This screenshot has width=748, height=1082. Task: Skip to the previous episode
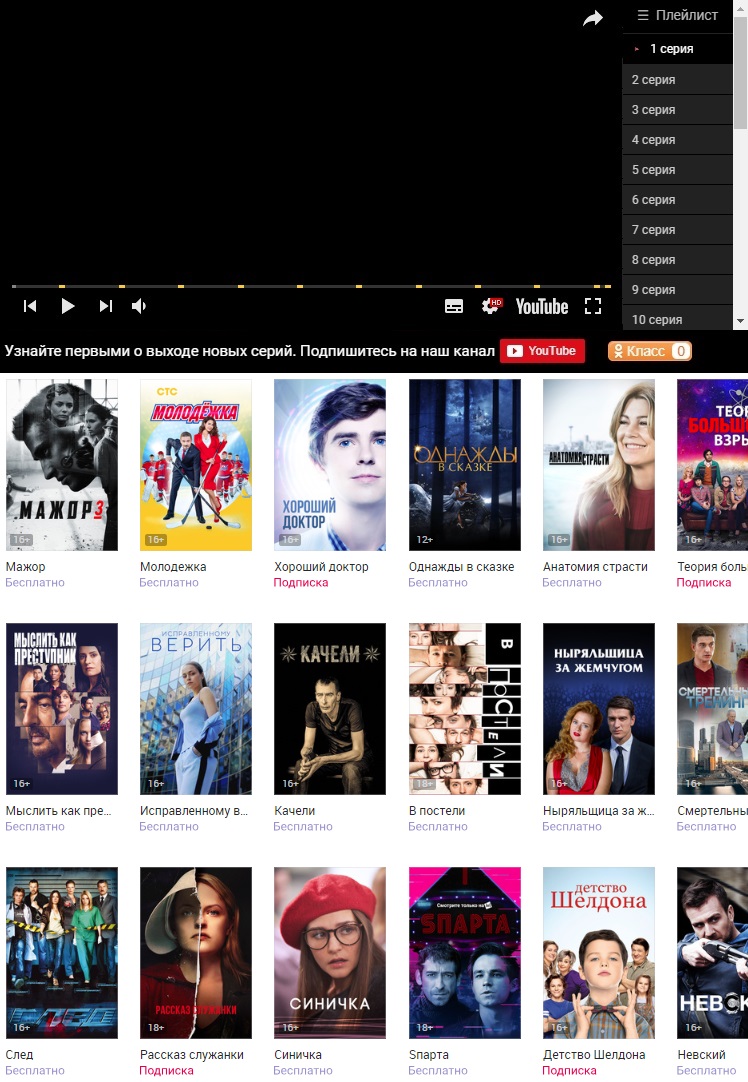(30, 306)
